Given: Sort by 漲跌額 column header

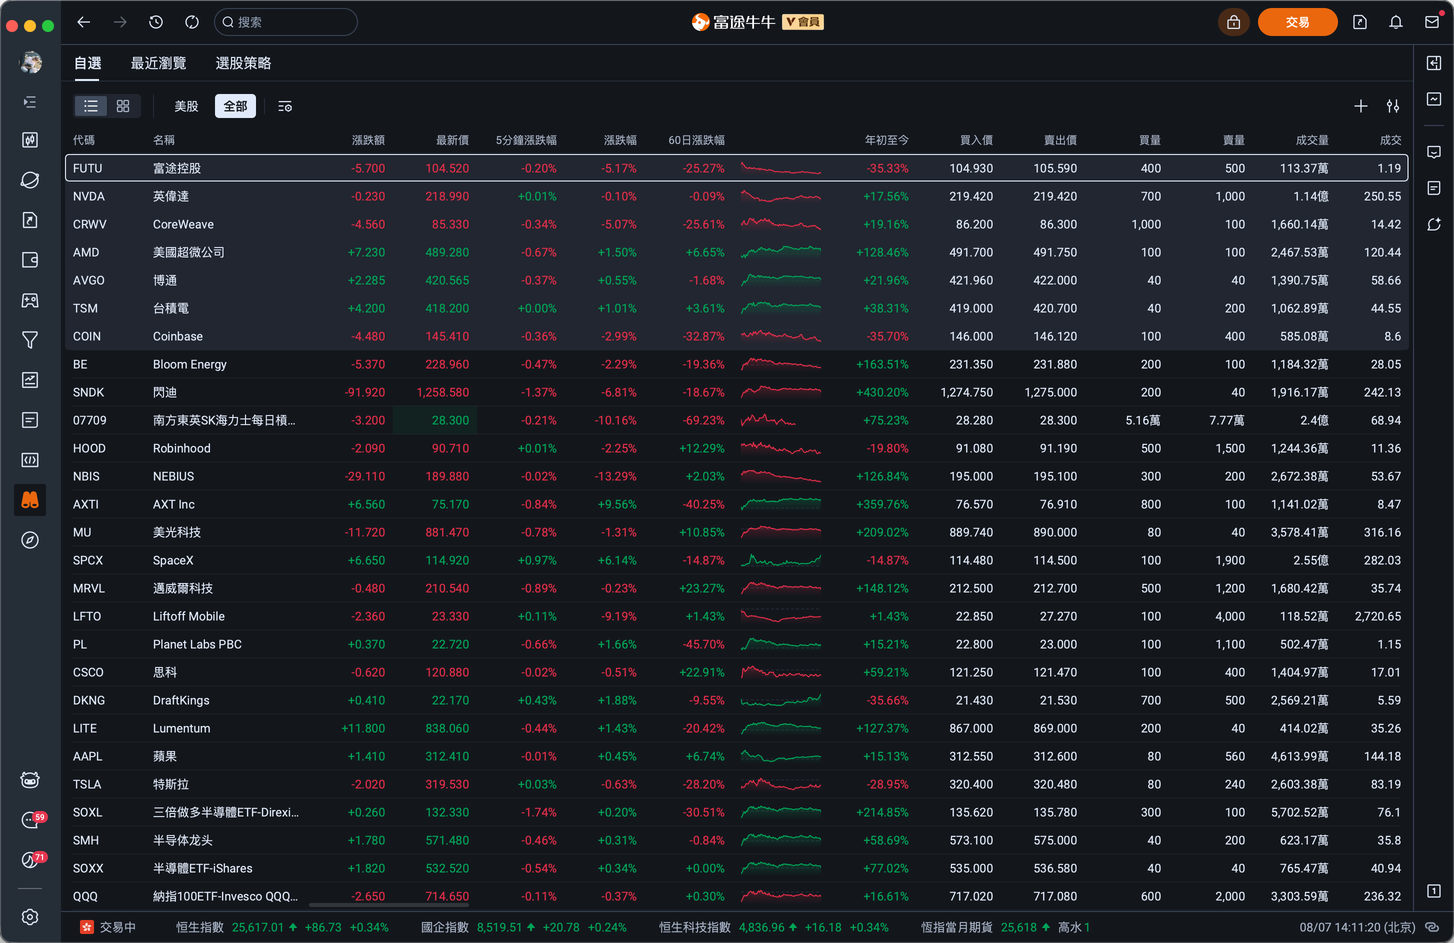Looking at the screenshot, I should click(x=368, y=140).
